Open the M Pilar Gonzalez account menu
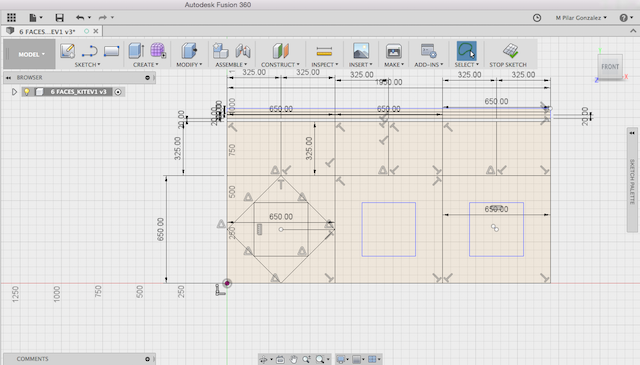640x365 pixels. 581,18
